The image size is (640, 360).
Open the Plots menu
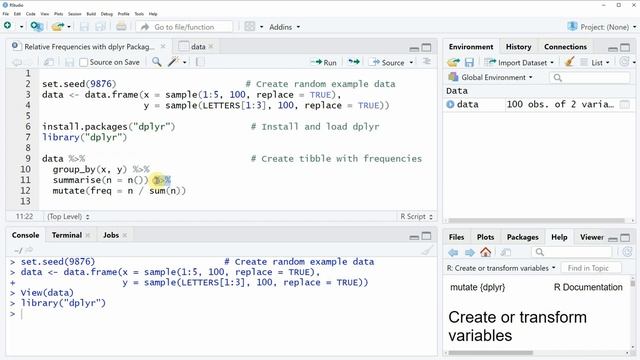point(59,14)
